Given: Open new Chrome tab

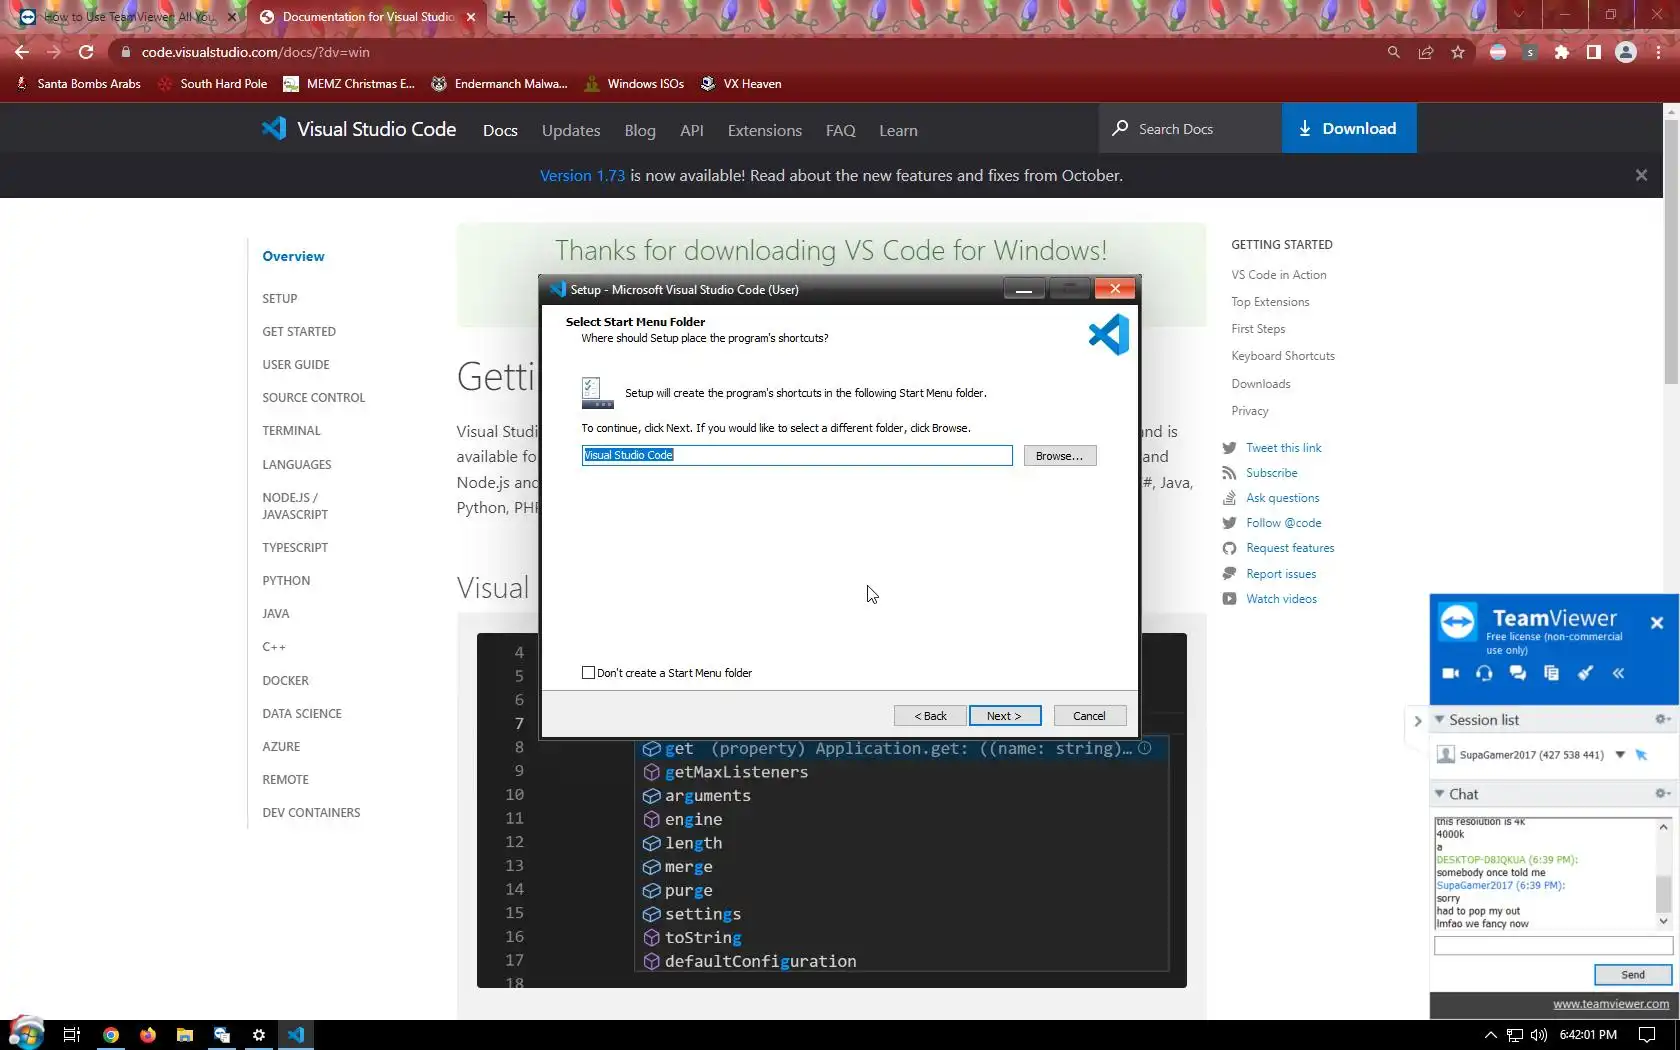Looking at the screenshot, I should point(508,17).
